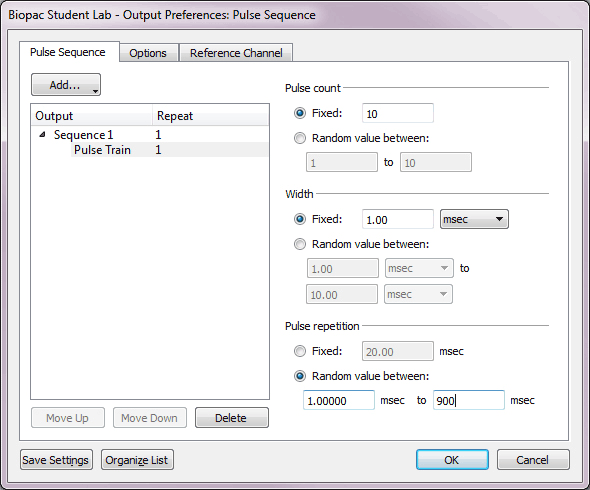Click the pulse repetition minimum field 1.00000
Image resolution: width=590 pixels, height=490 pixels.
[x=339, y=400]
